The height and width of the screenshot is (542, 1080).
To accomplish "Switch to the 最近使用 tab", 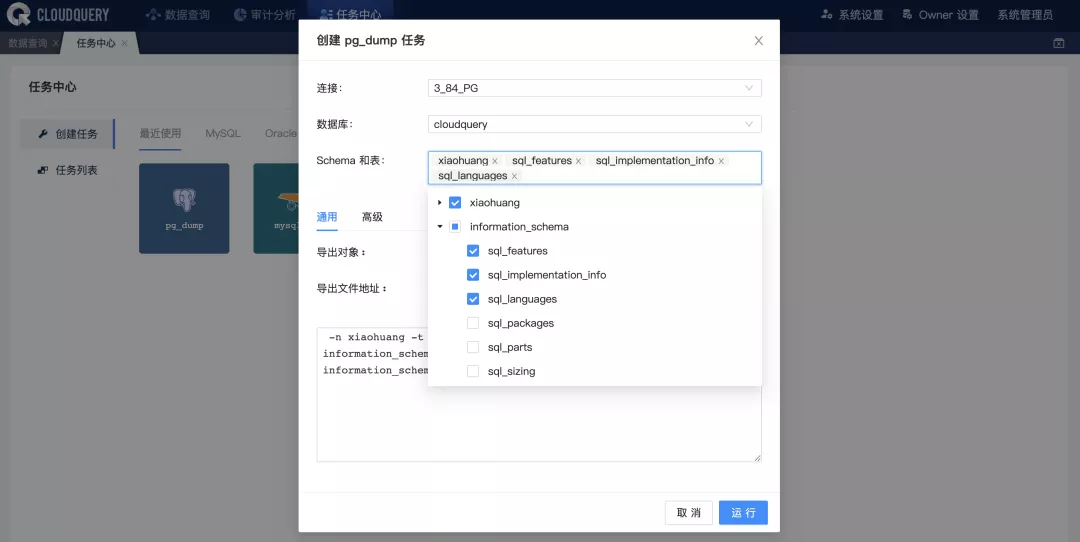I will pyautogui.click(x=160, y=133).
